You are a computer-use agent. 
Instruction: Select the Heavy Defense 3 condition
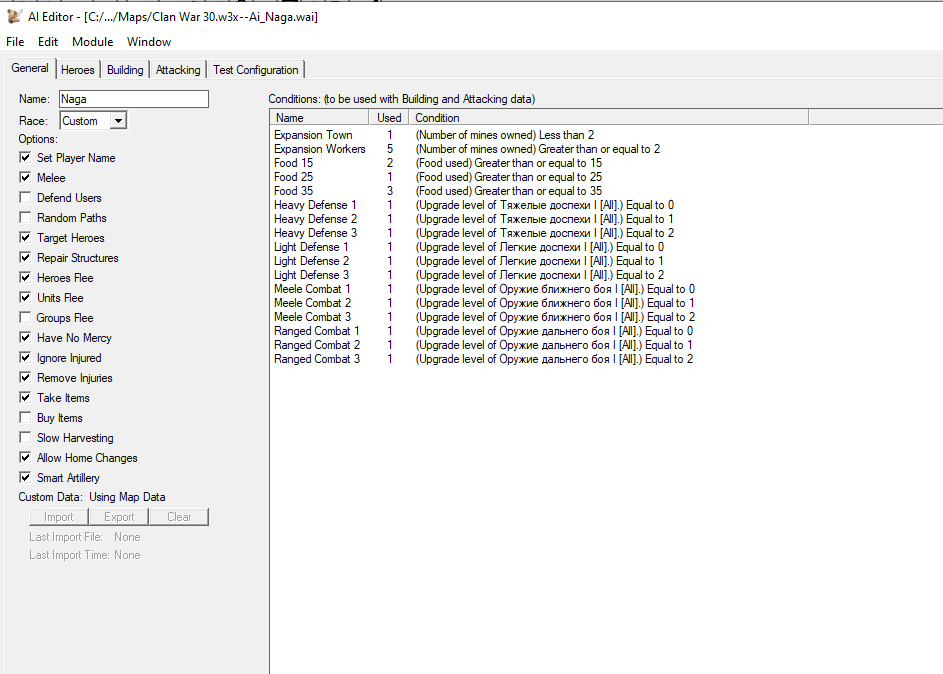315,233
